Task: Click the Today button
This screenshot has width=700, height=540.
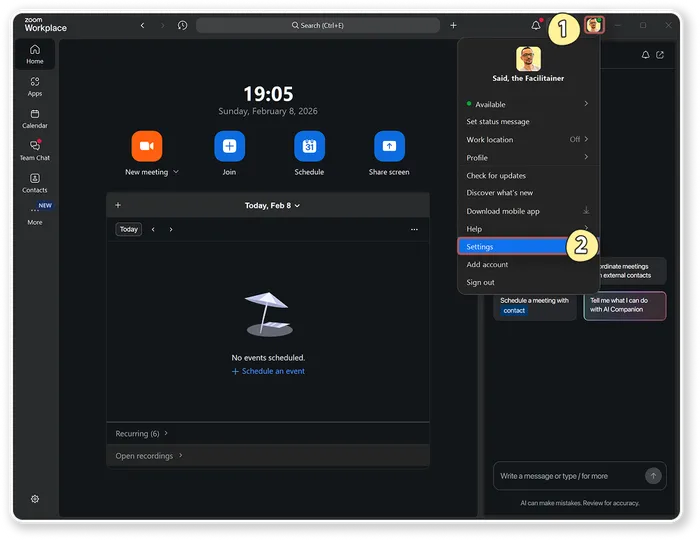Action: point(129,229)
